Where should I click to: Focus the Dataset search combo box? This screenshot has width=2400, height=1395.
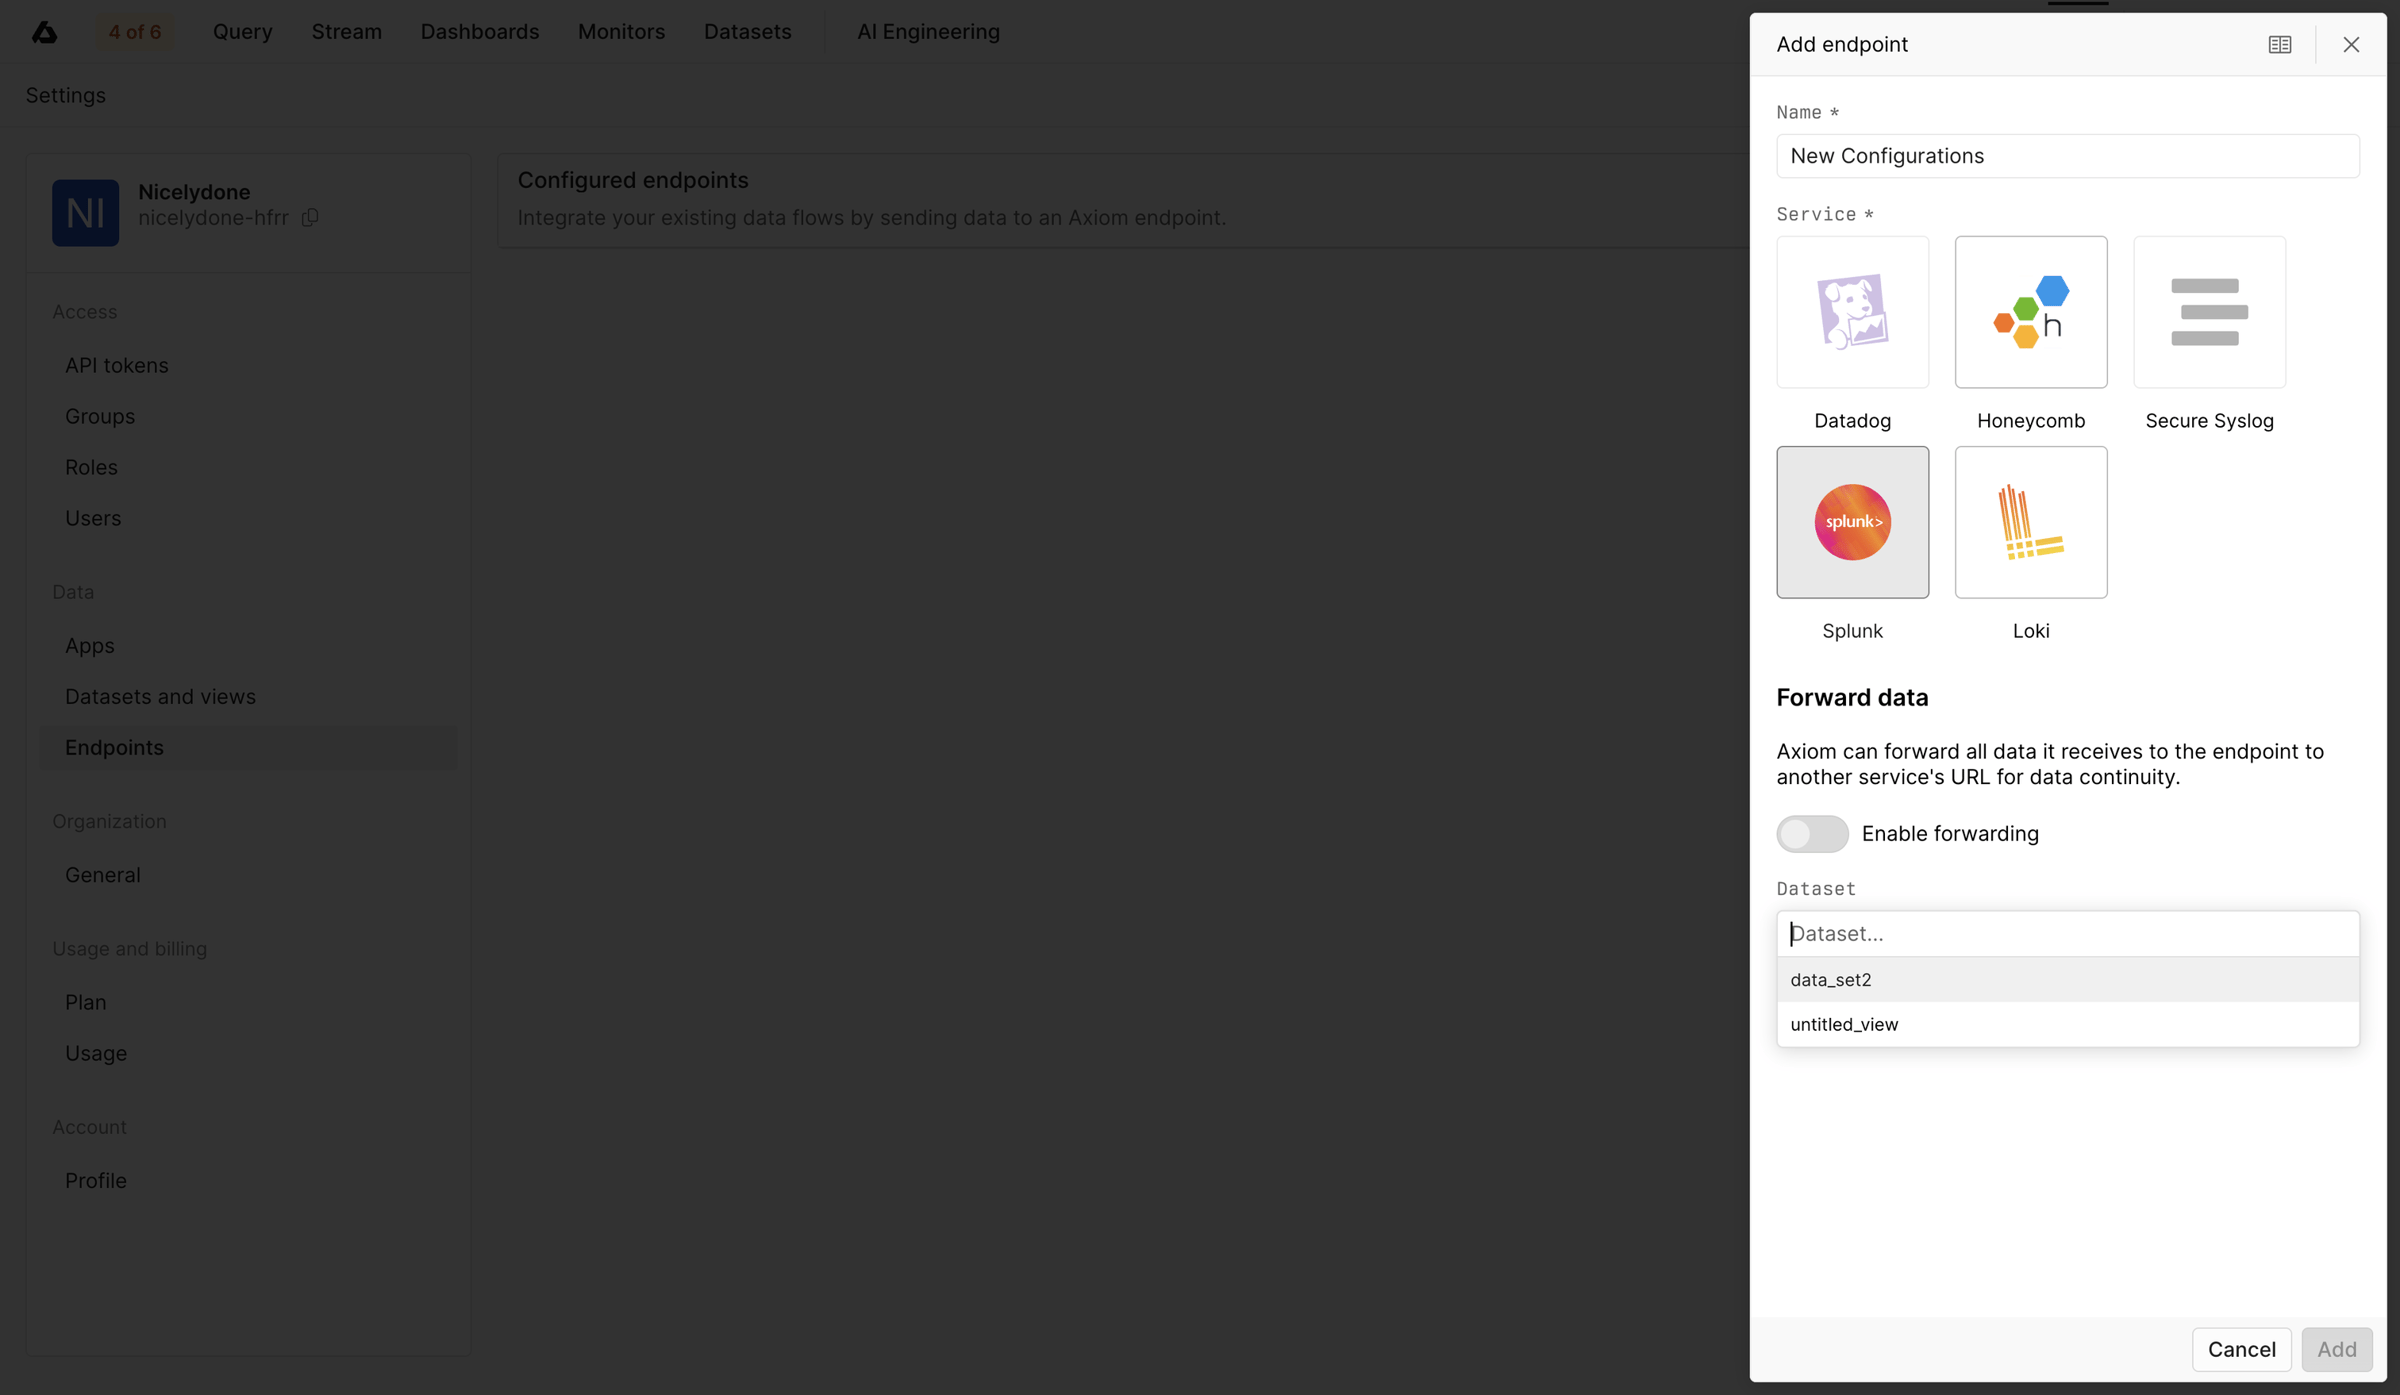tap(2067, 933)
